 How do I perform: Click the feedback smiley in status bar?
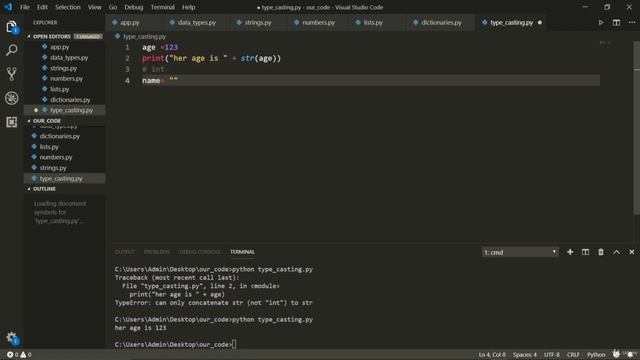[616, 354]
